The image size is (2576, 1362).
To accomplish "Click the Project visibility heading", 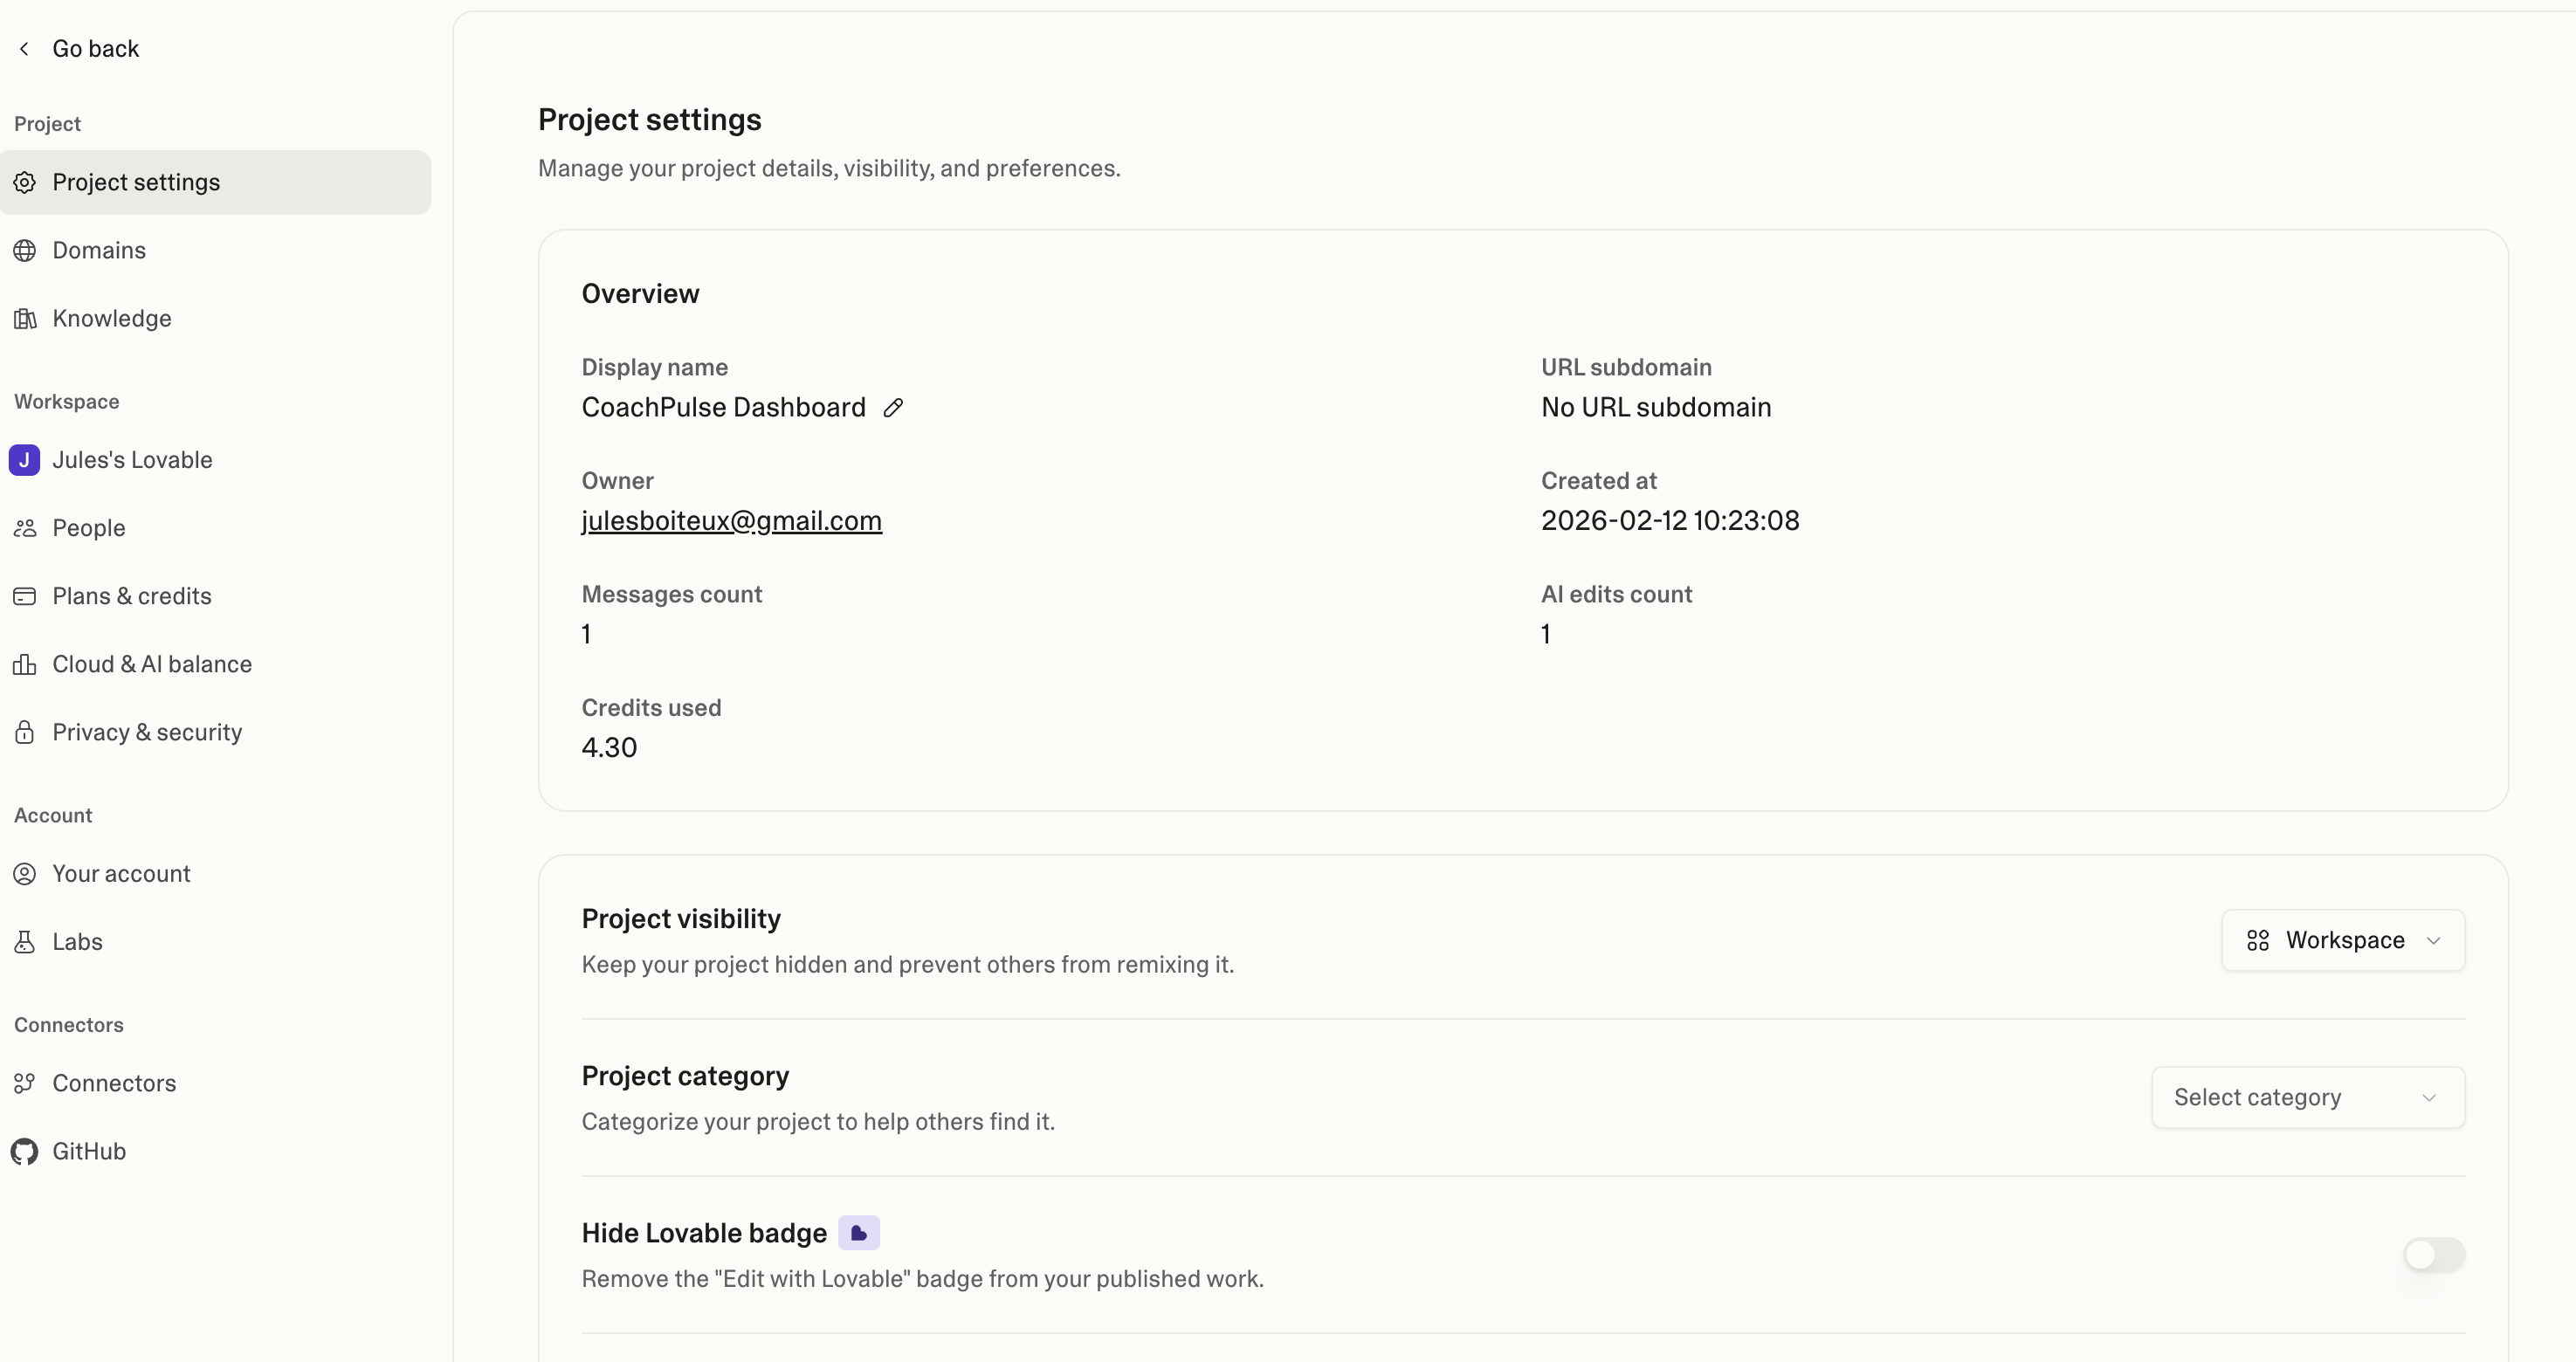I will (x=681, y=919).
